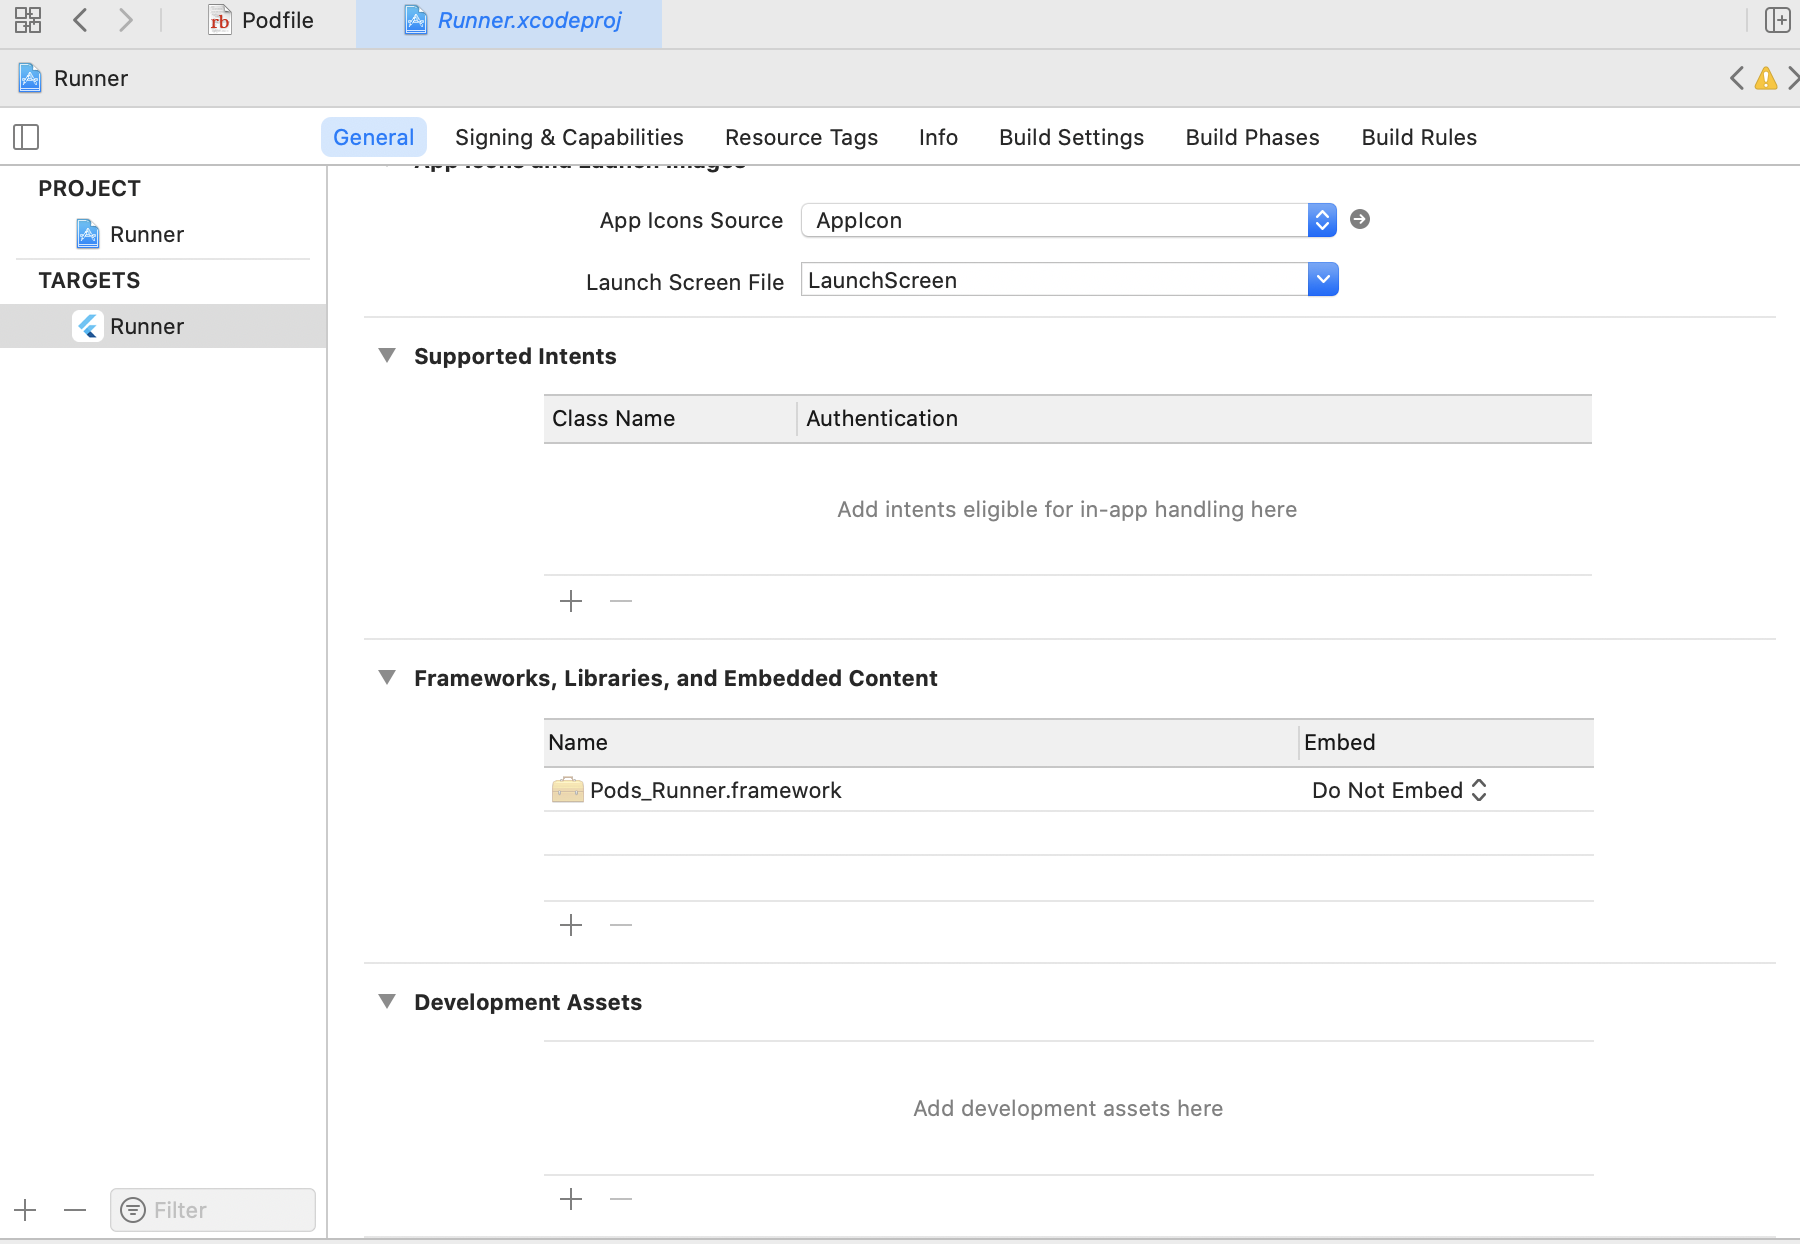Select the Runner project item

click(146, 234)
